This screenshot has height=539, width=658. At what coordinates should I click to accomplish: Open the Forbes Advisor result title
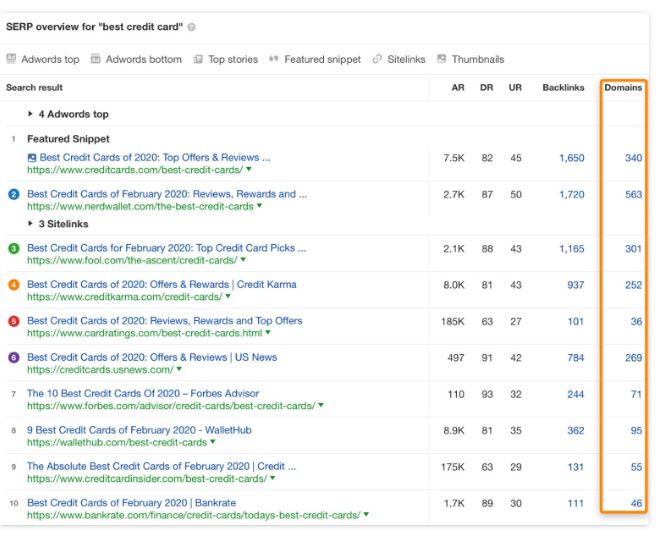(x=143, y=393)
